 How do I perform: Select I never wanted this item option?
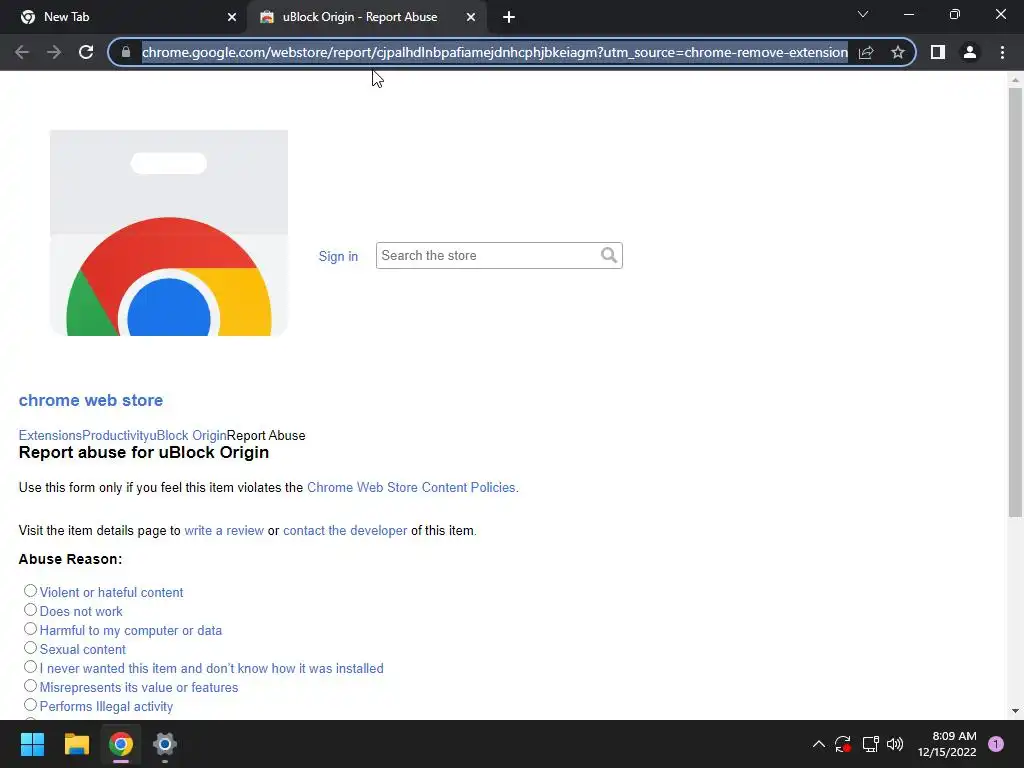[x=30, y=666]
